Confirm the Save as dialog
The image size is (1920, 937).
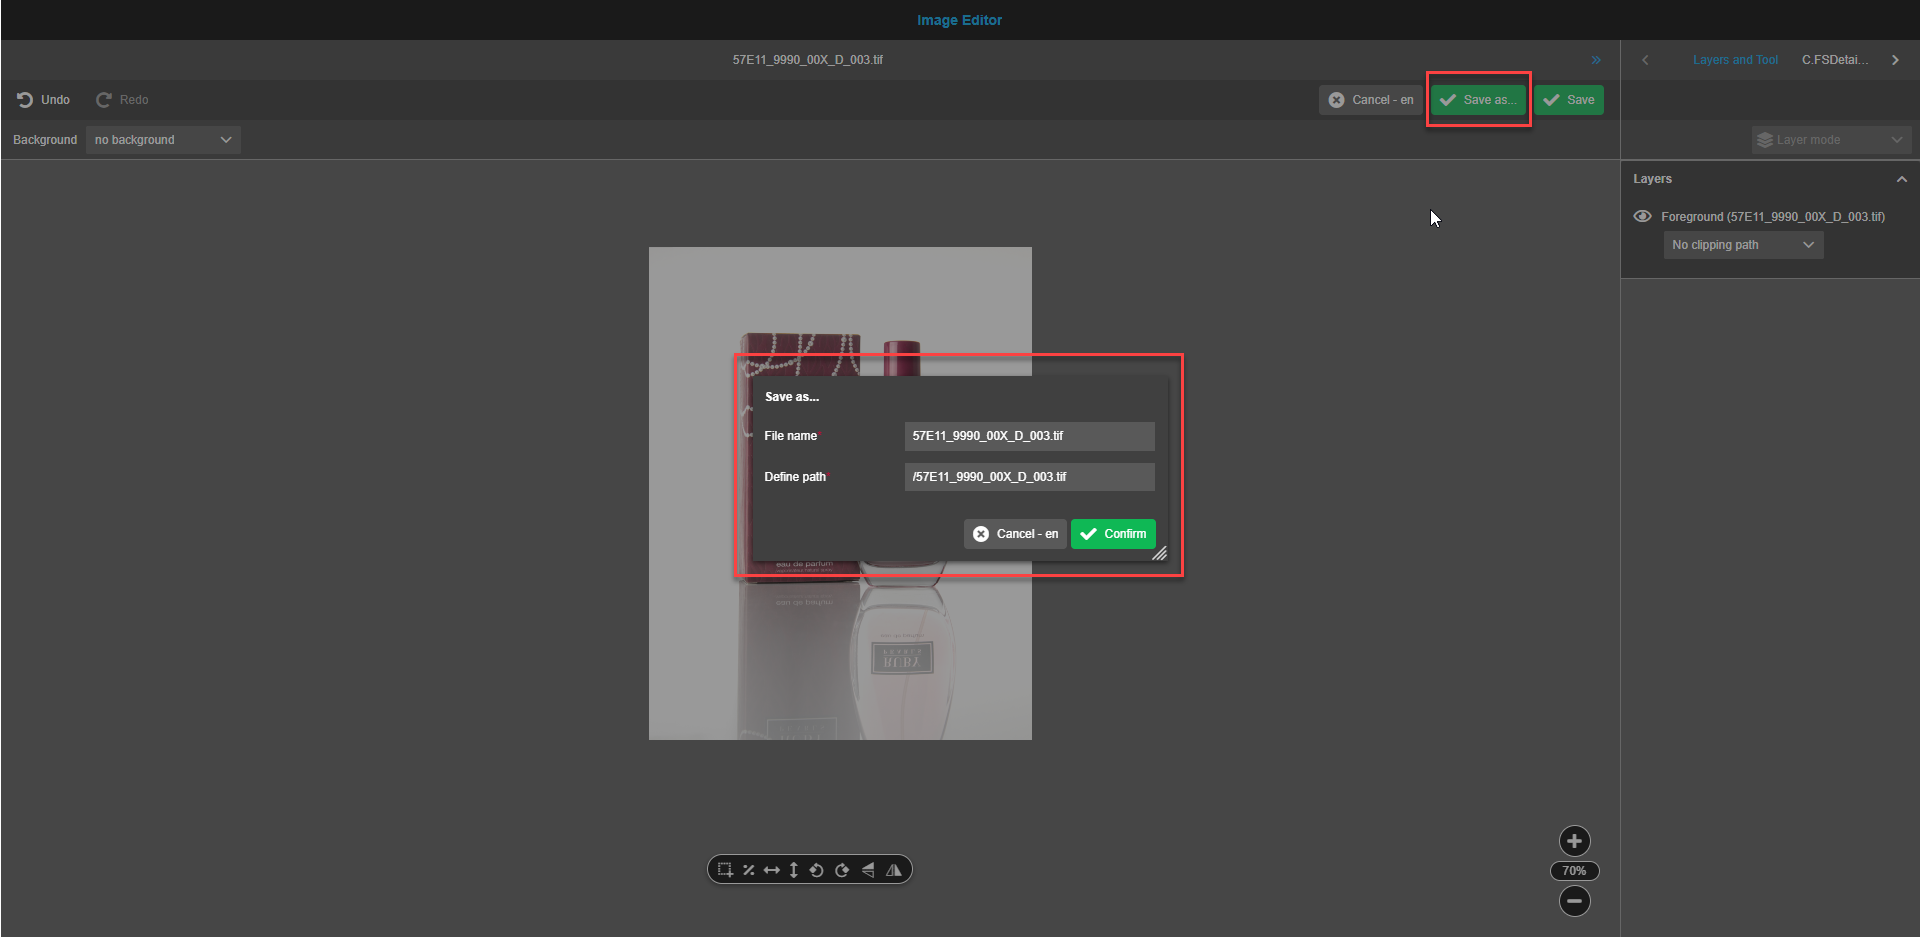pyautogui.click(x=1113, y=533)
